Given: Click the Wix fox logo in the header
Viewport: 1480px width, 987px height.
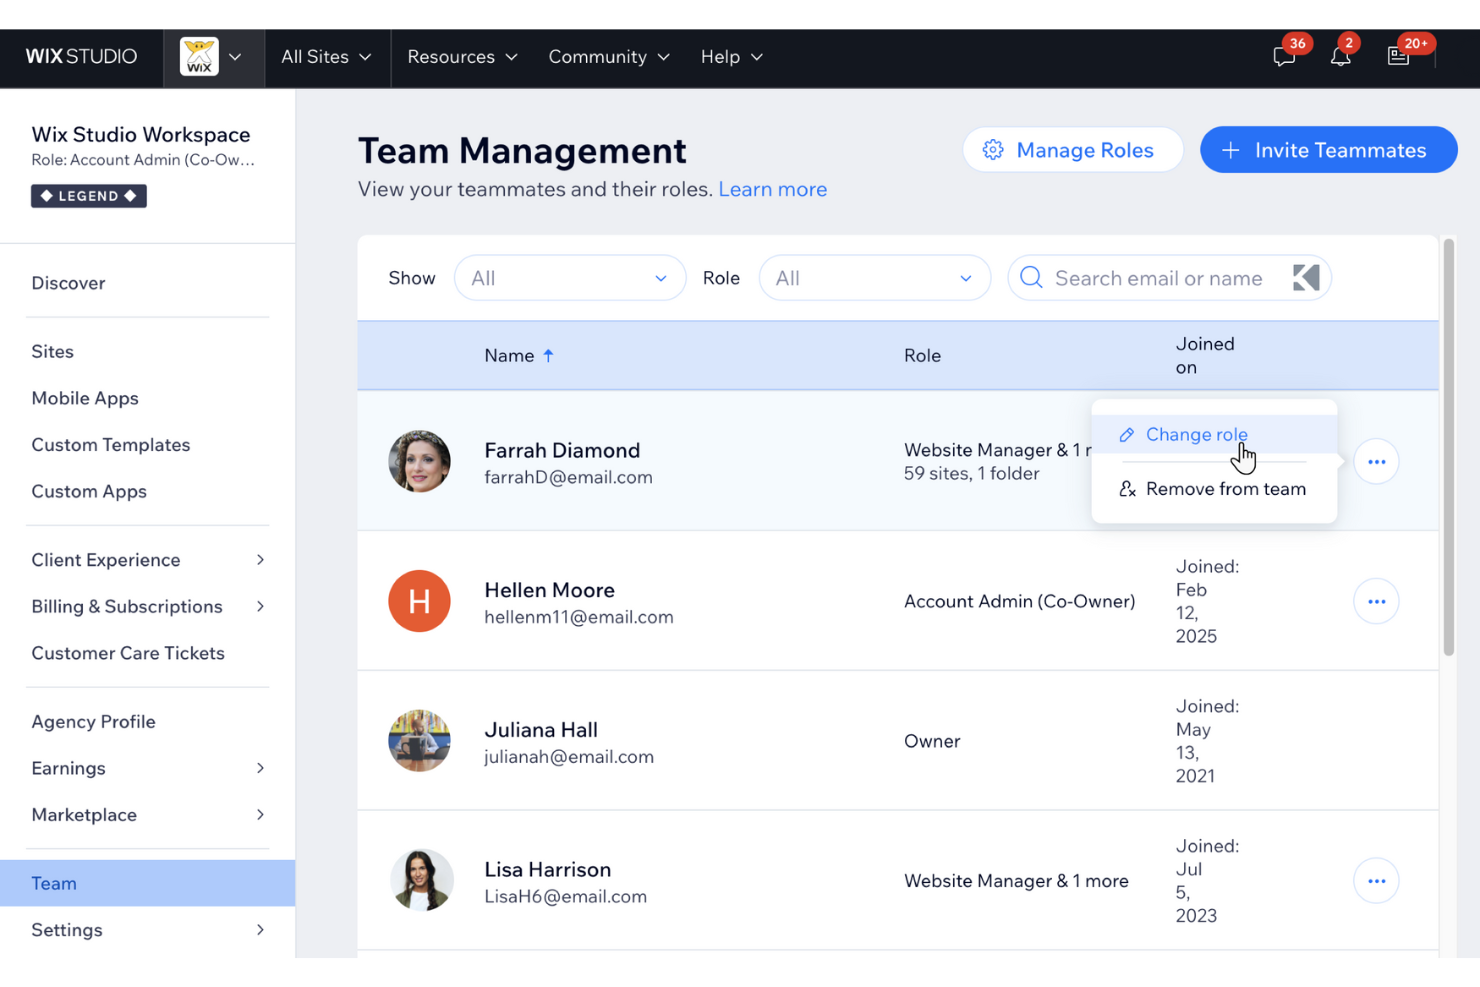Looking at the screenshot, I should [201, 56].
